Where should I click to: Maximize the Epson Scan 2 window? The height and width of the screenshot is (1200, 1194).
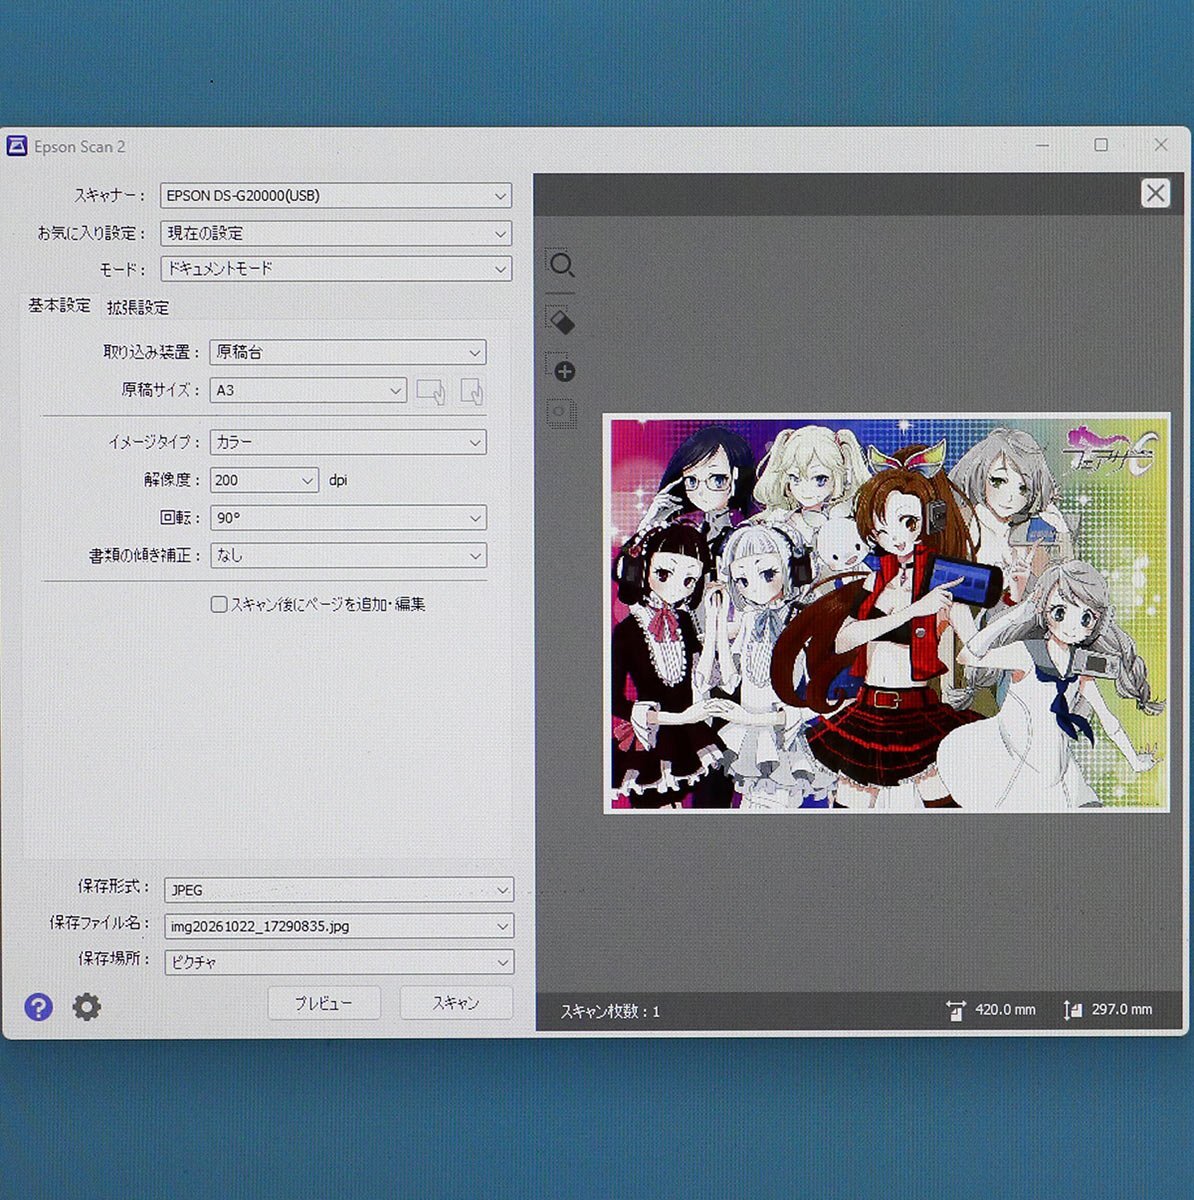(1101, 145)
